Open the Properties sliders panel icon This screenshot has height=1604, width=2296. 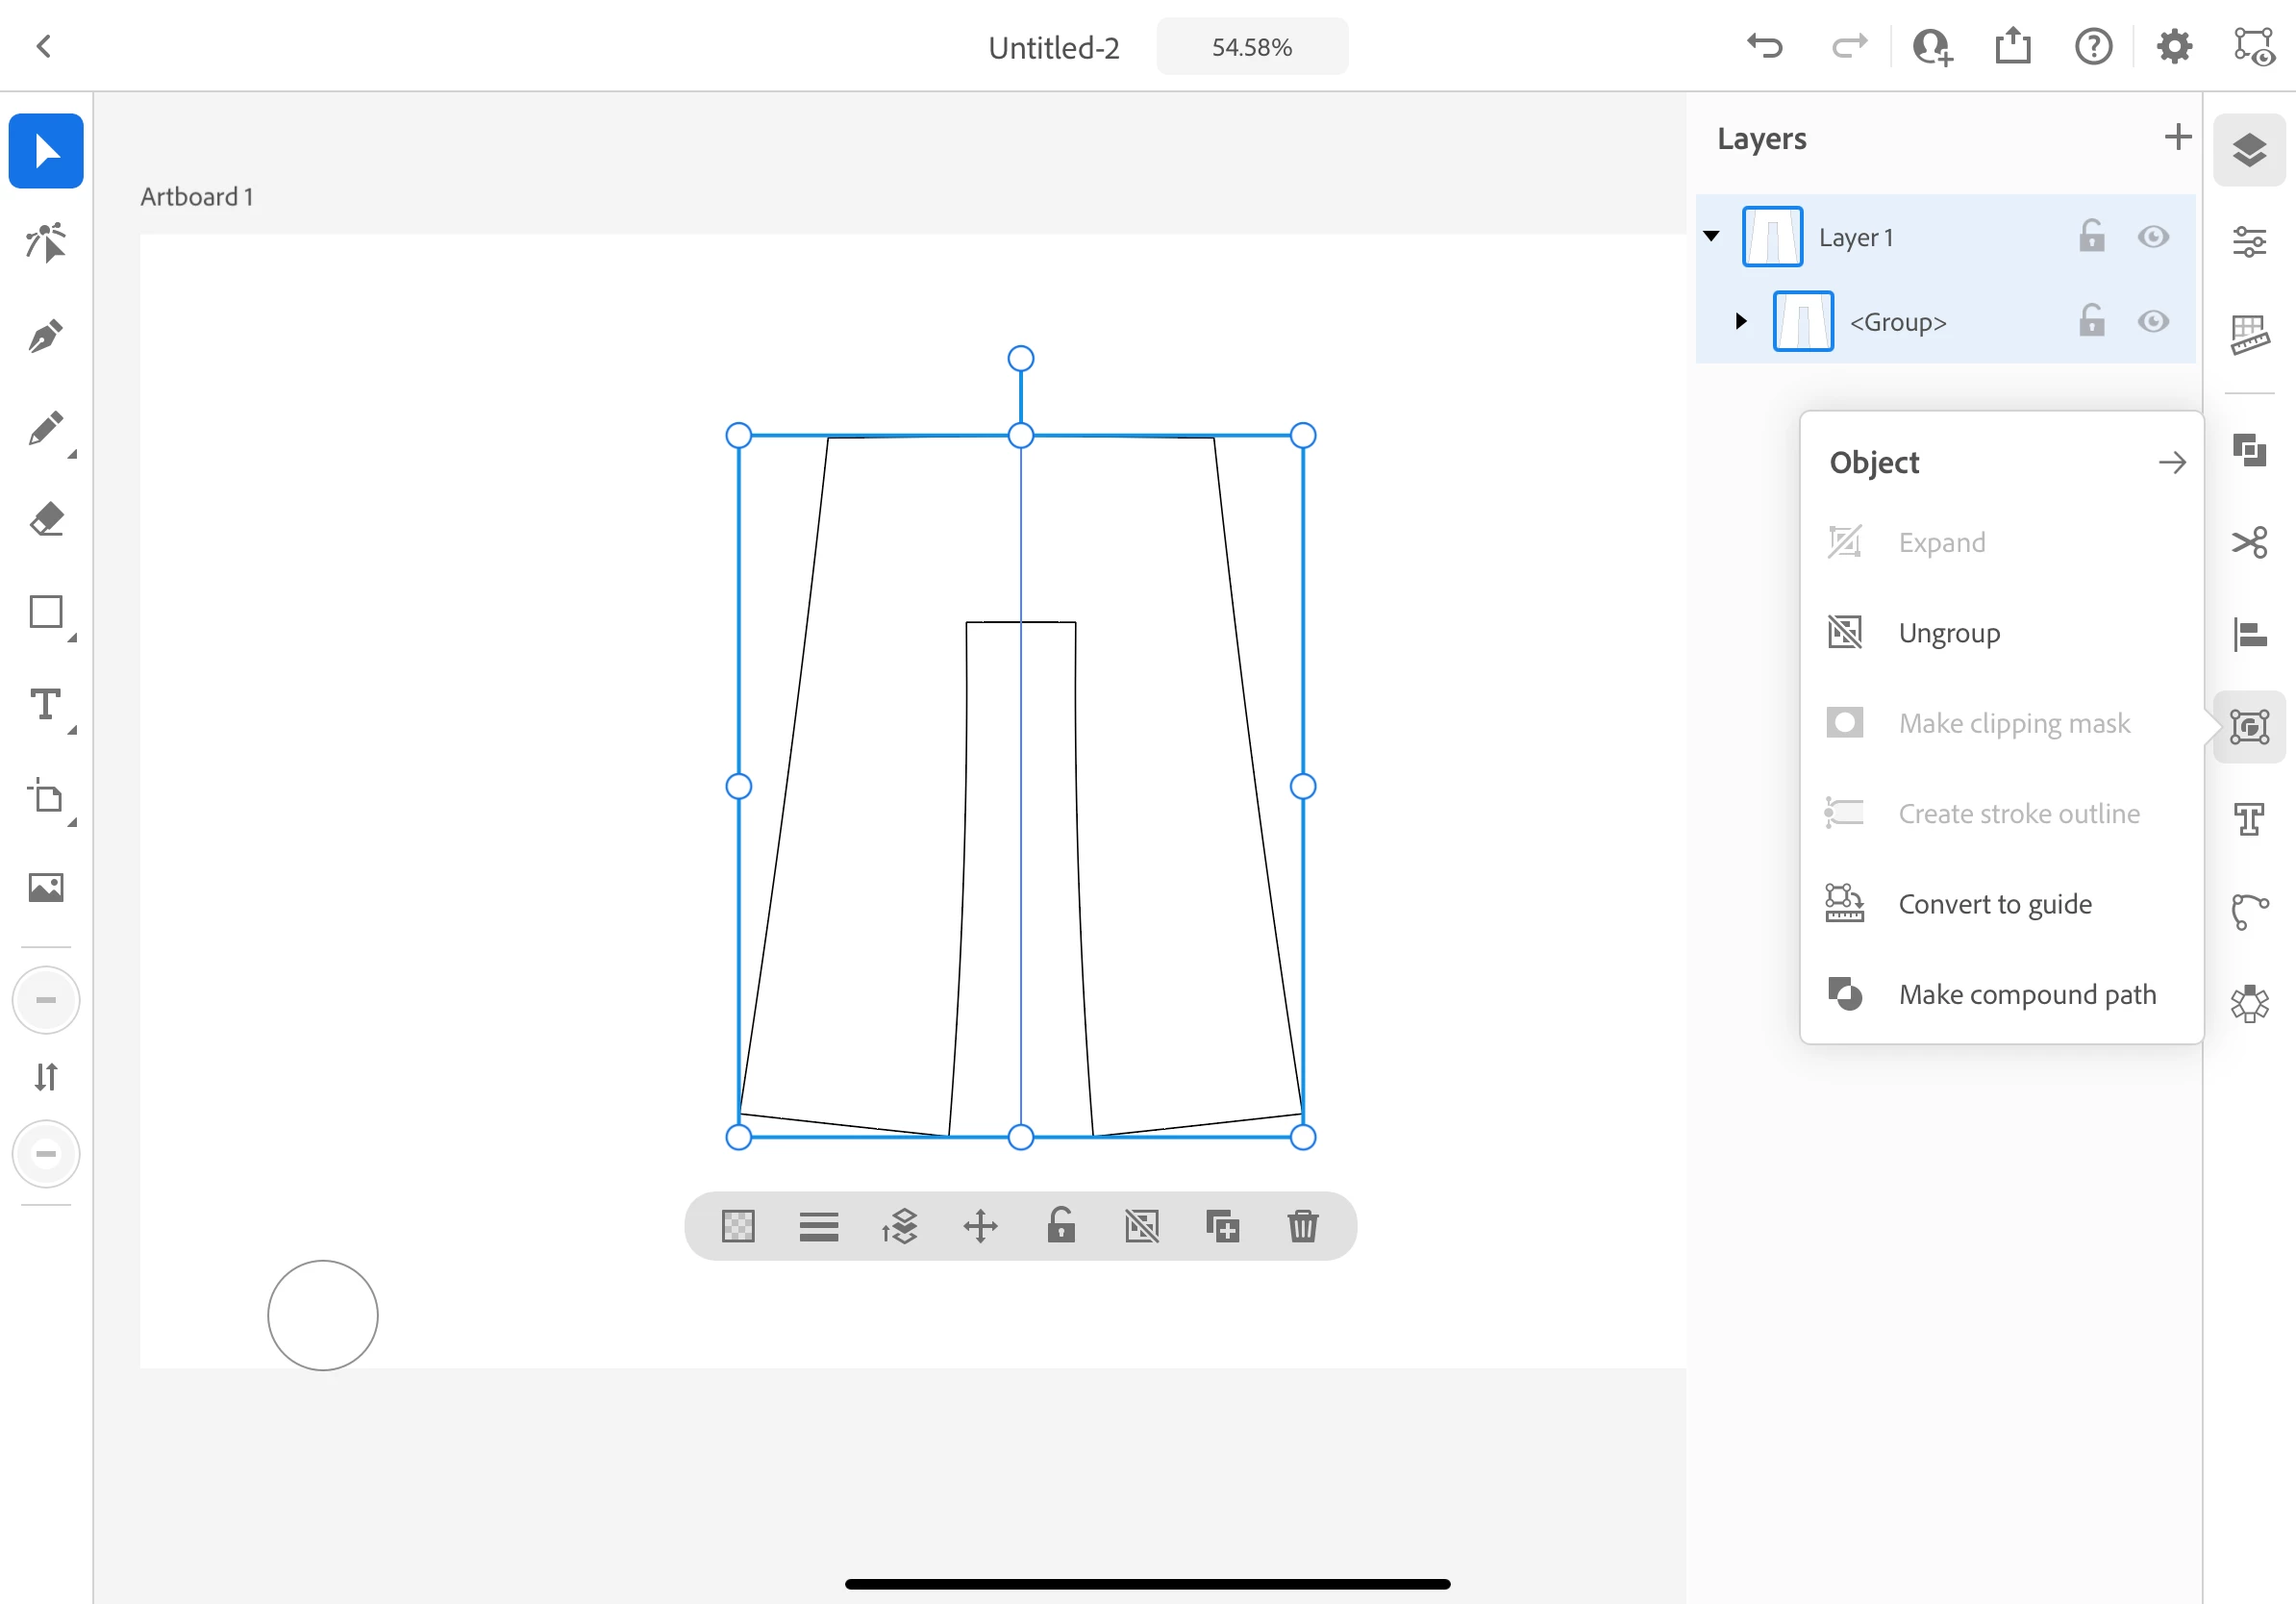[2249, 241]
